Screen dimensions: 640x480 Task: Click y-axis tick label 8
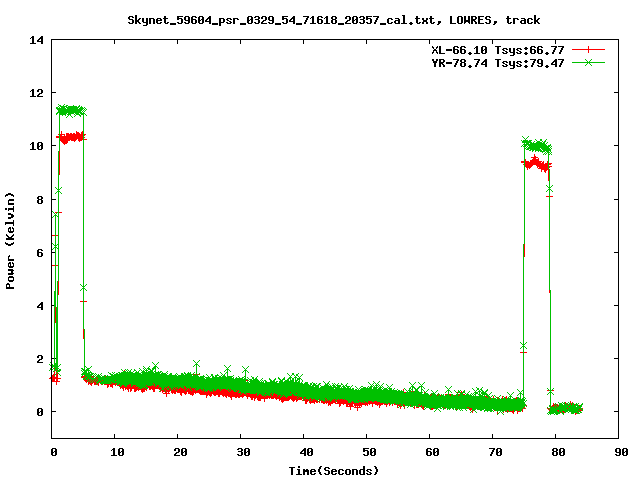[40, 200]
